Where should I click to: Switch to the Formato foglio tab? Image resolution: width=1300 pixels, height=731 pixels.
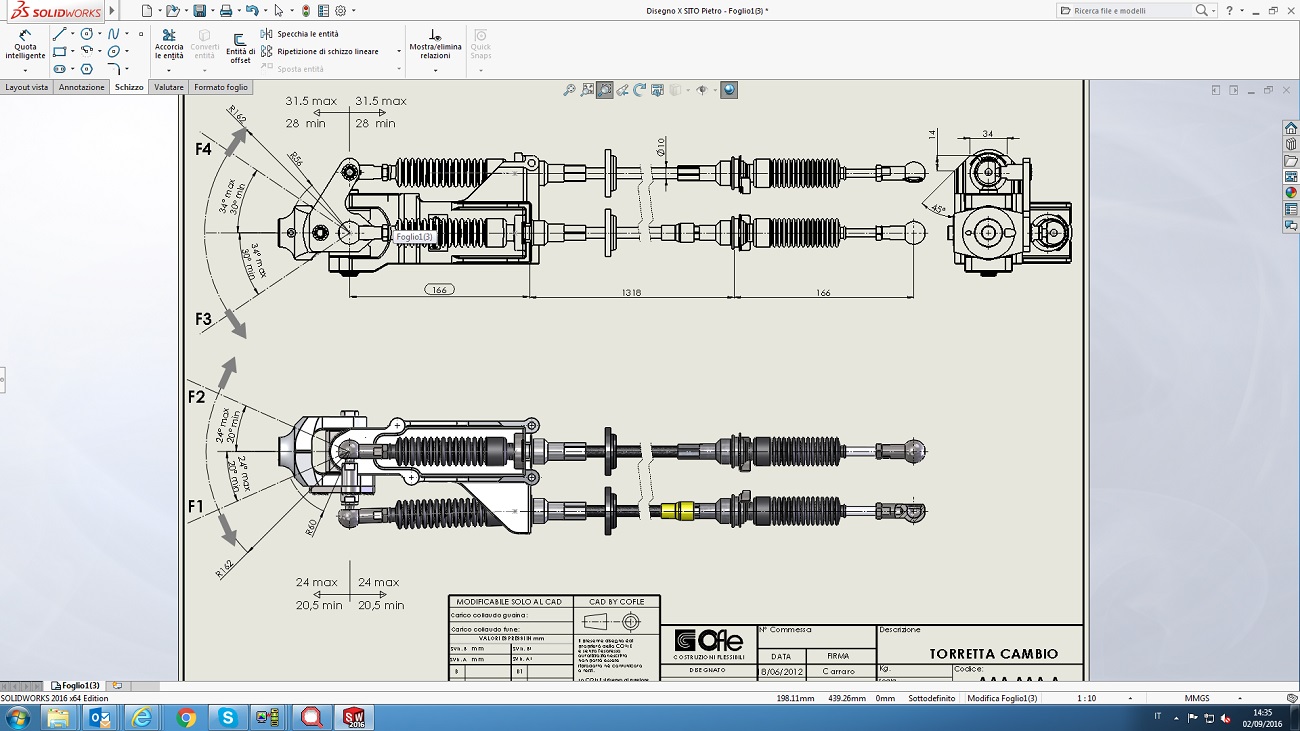[x=221, y=87]
